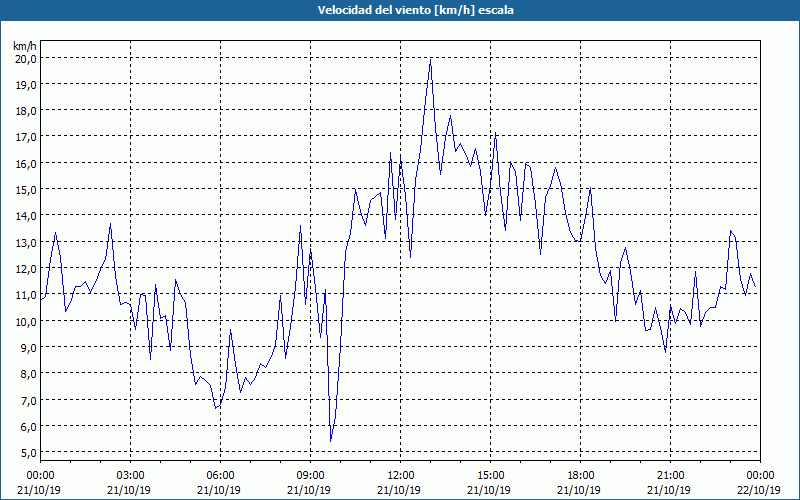Click the "21:00" time label on x-axis

click(x=670, y=476)
